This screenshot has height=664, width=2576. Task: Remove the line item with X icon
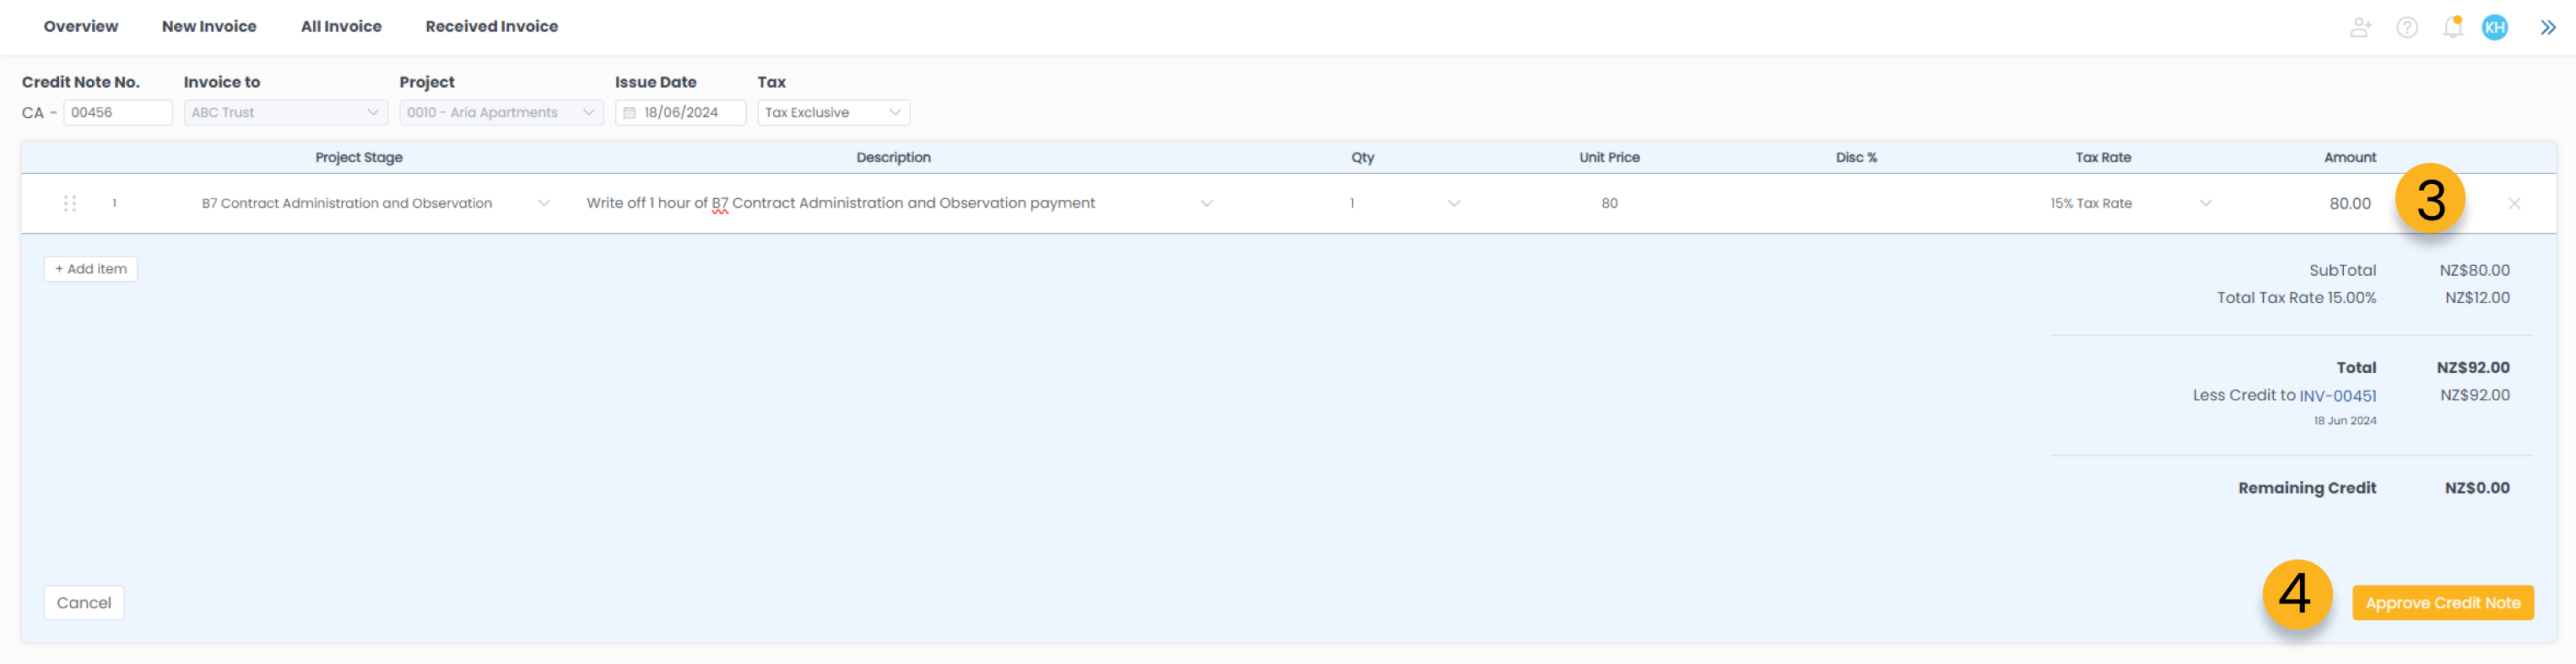coord(2514,203)
